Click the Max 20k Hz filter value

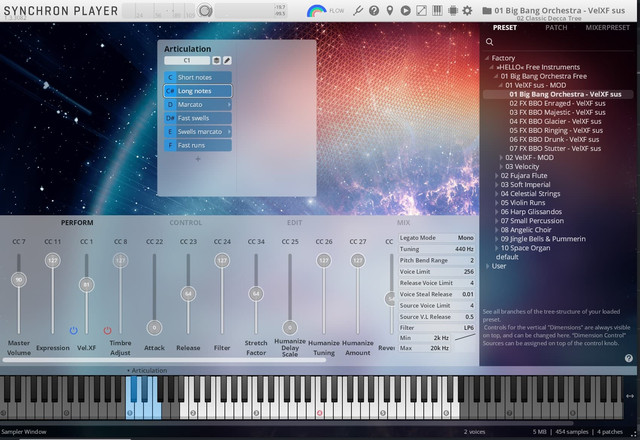[x=440, y=348]
